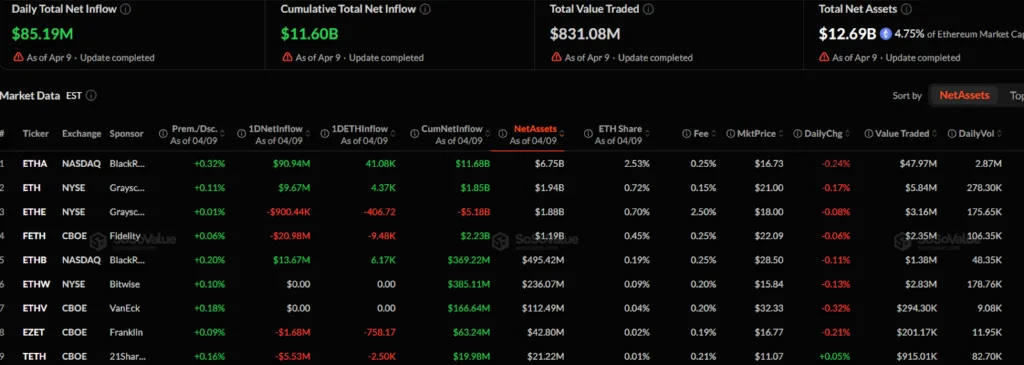Screen dimensions: 1024x365
Task: Sort table by ETH Share arrows
Action: [647, 134]
